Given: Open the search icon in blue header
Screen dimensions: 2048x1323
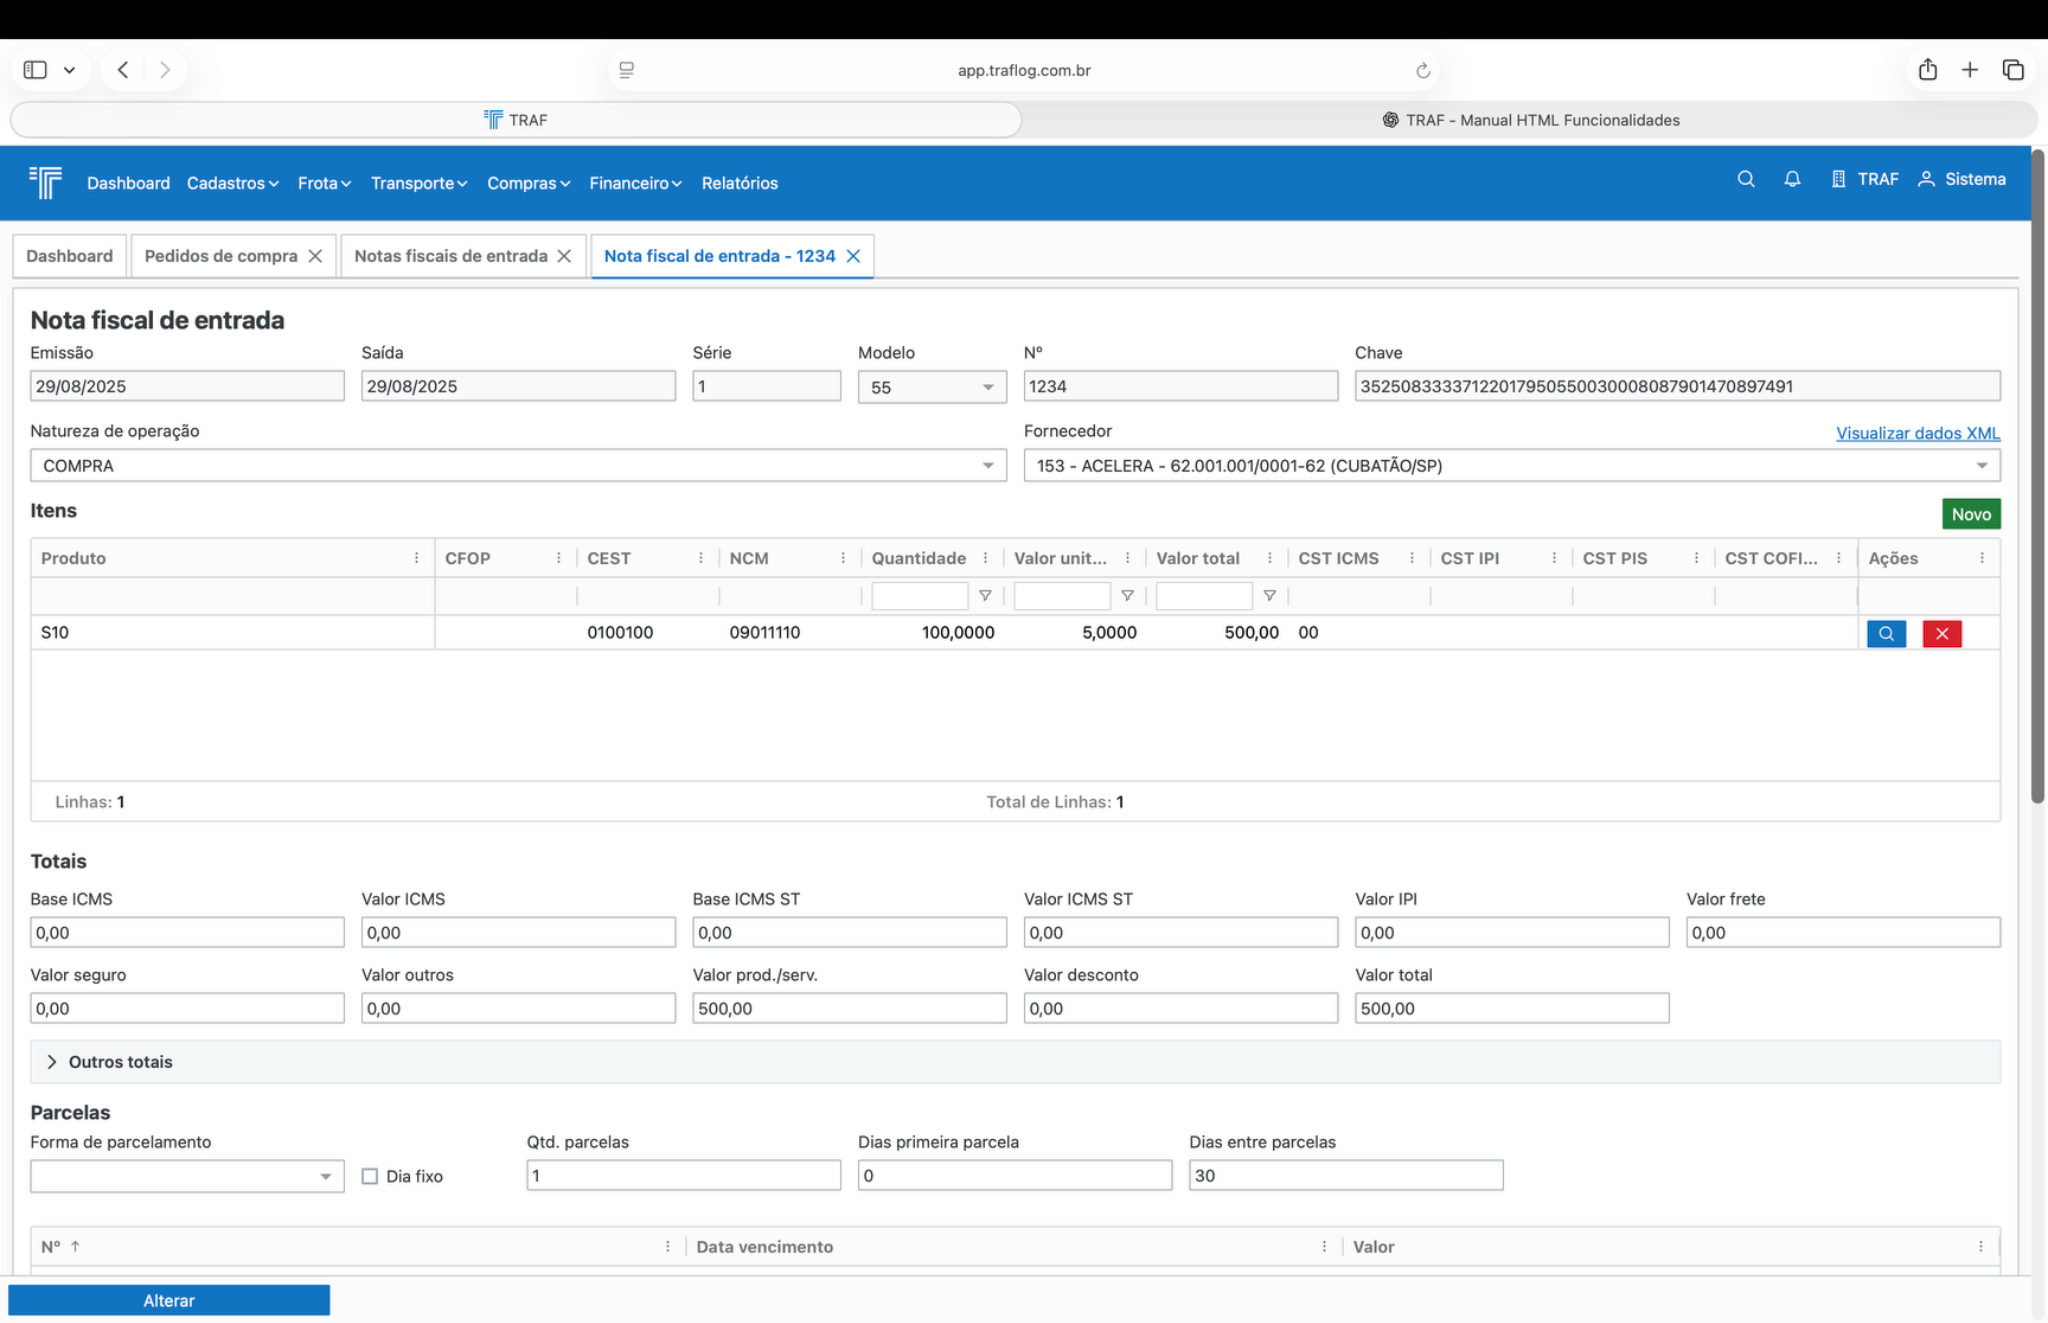Looking at the screenshot, I should 1745,179.
